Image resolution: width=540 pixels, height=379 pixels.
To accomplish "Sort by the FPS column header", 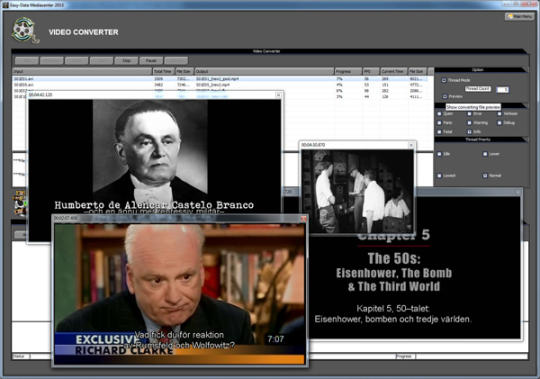I will click(x=371, y=71).
